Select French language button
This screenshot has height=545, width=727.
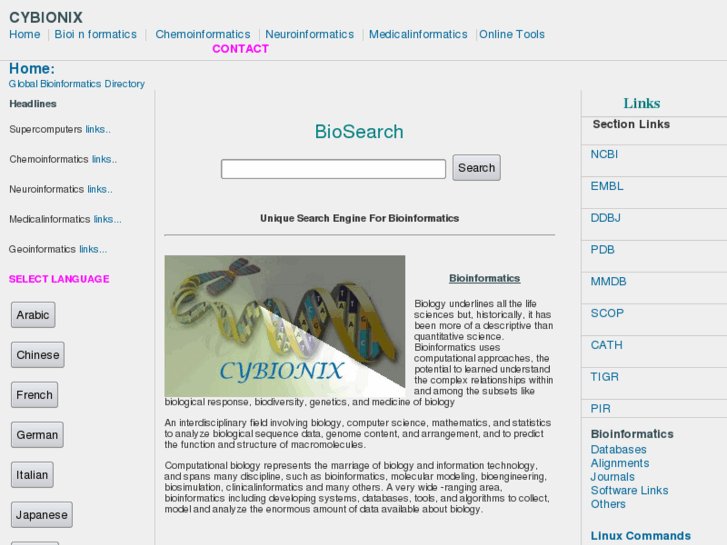pos(34,395)
